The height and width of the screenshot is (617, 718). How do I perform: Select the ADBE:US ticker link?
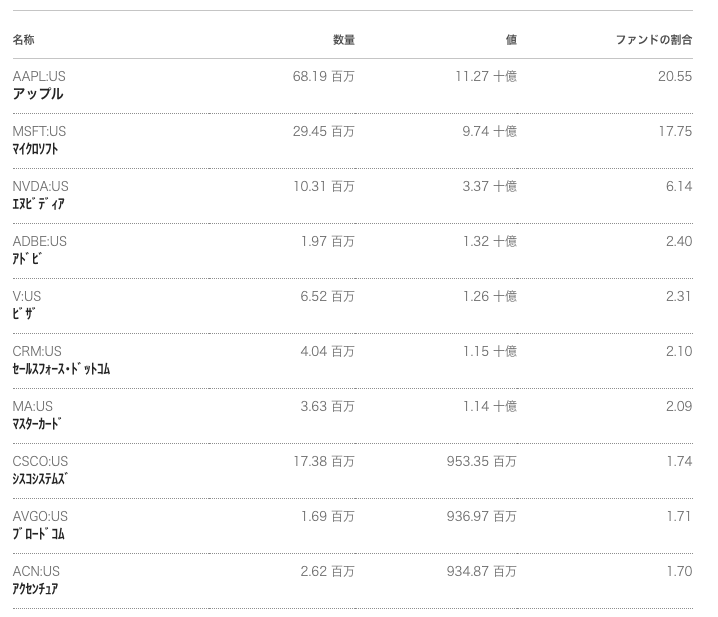point(40,241)
